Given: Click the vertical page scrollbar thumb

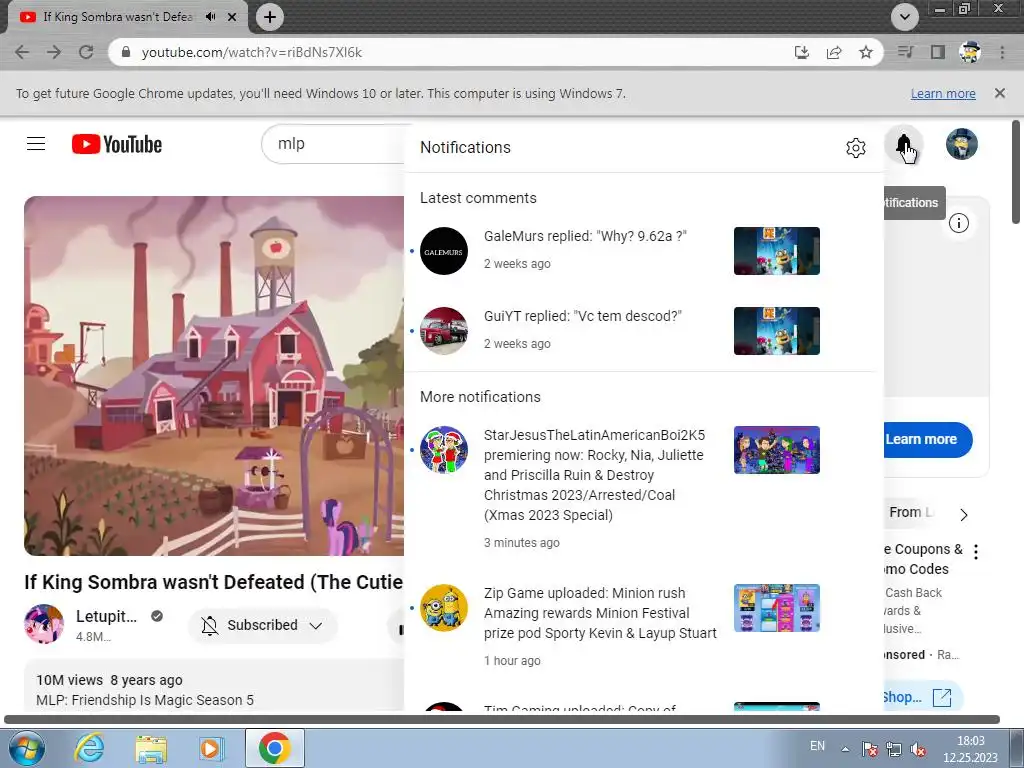Looking at the screenshot, I should (1016, 172).
